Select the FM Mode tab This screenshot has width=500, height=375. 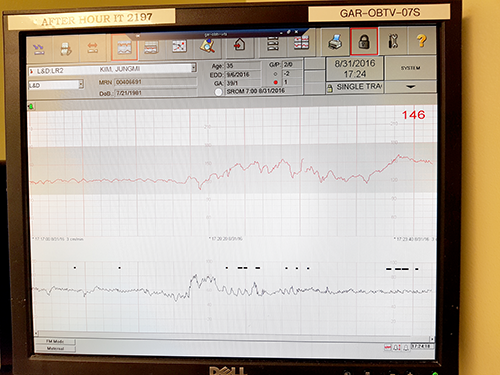(55, 342)
